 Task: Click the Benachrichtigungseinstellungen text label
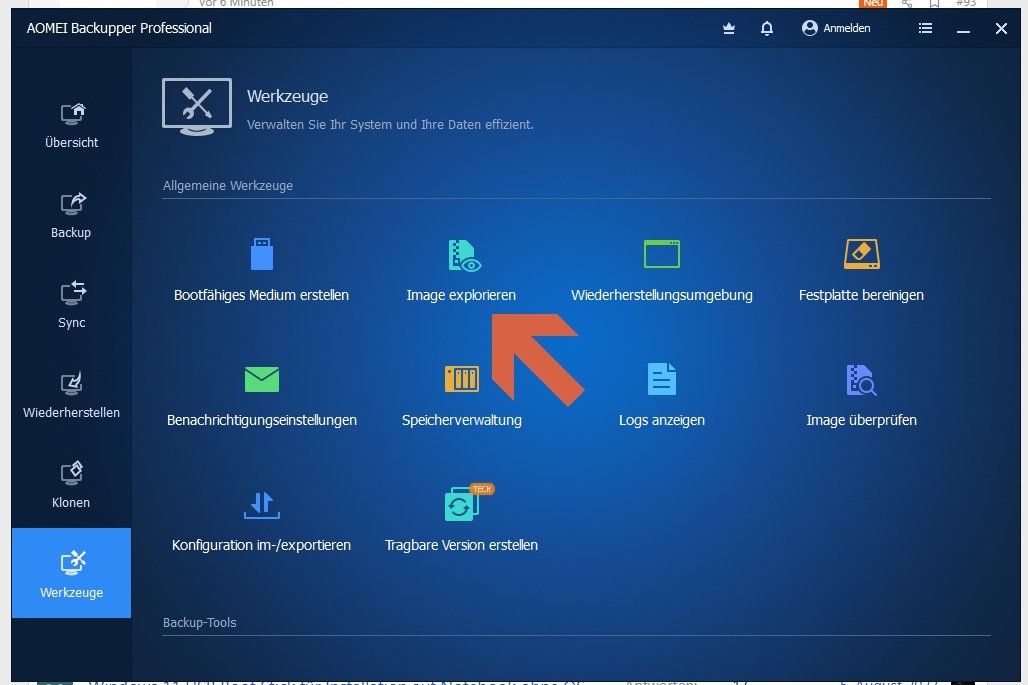pos(262,420)
